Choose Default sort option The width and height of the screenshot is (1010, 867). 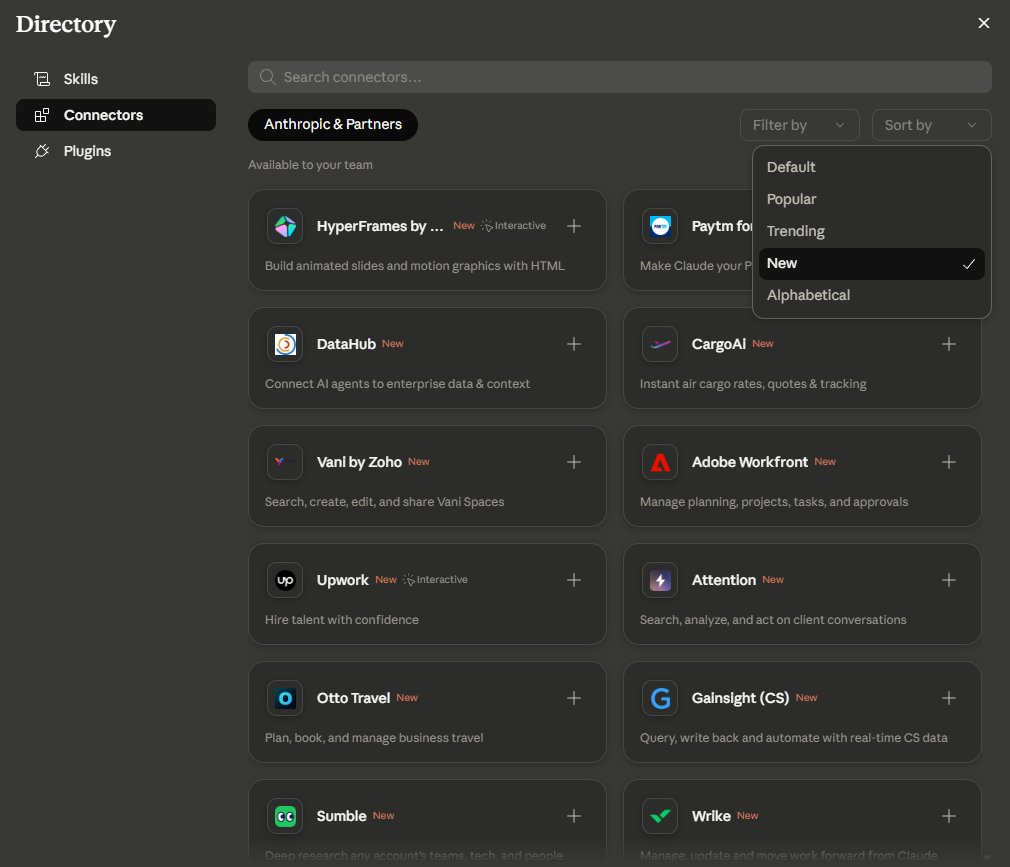click(x=872, y=167)
